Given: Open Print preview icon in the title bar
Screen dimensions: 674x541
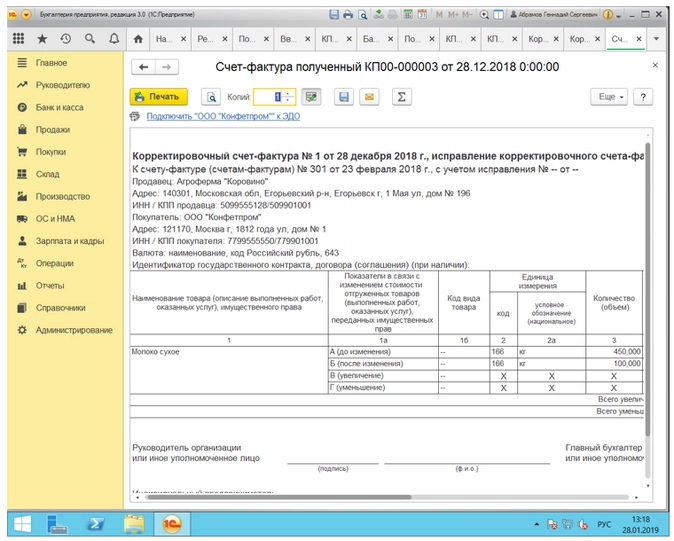Looking at the screenshot, I should click(363, 15).
